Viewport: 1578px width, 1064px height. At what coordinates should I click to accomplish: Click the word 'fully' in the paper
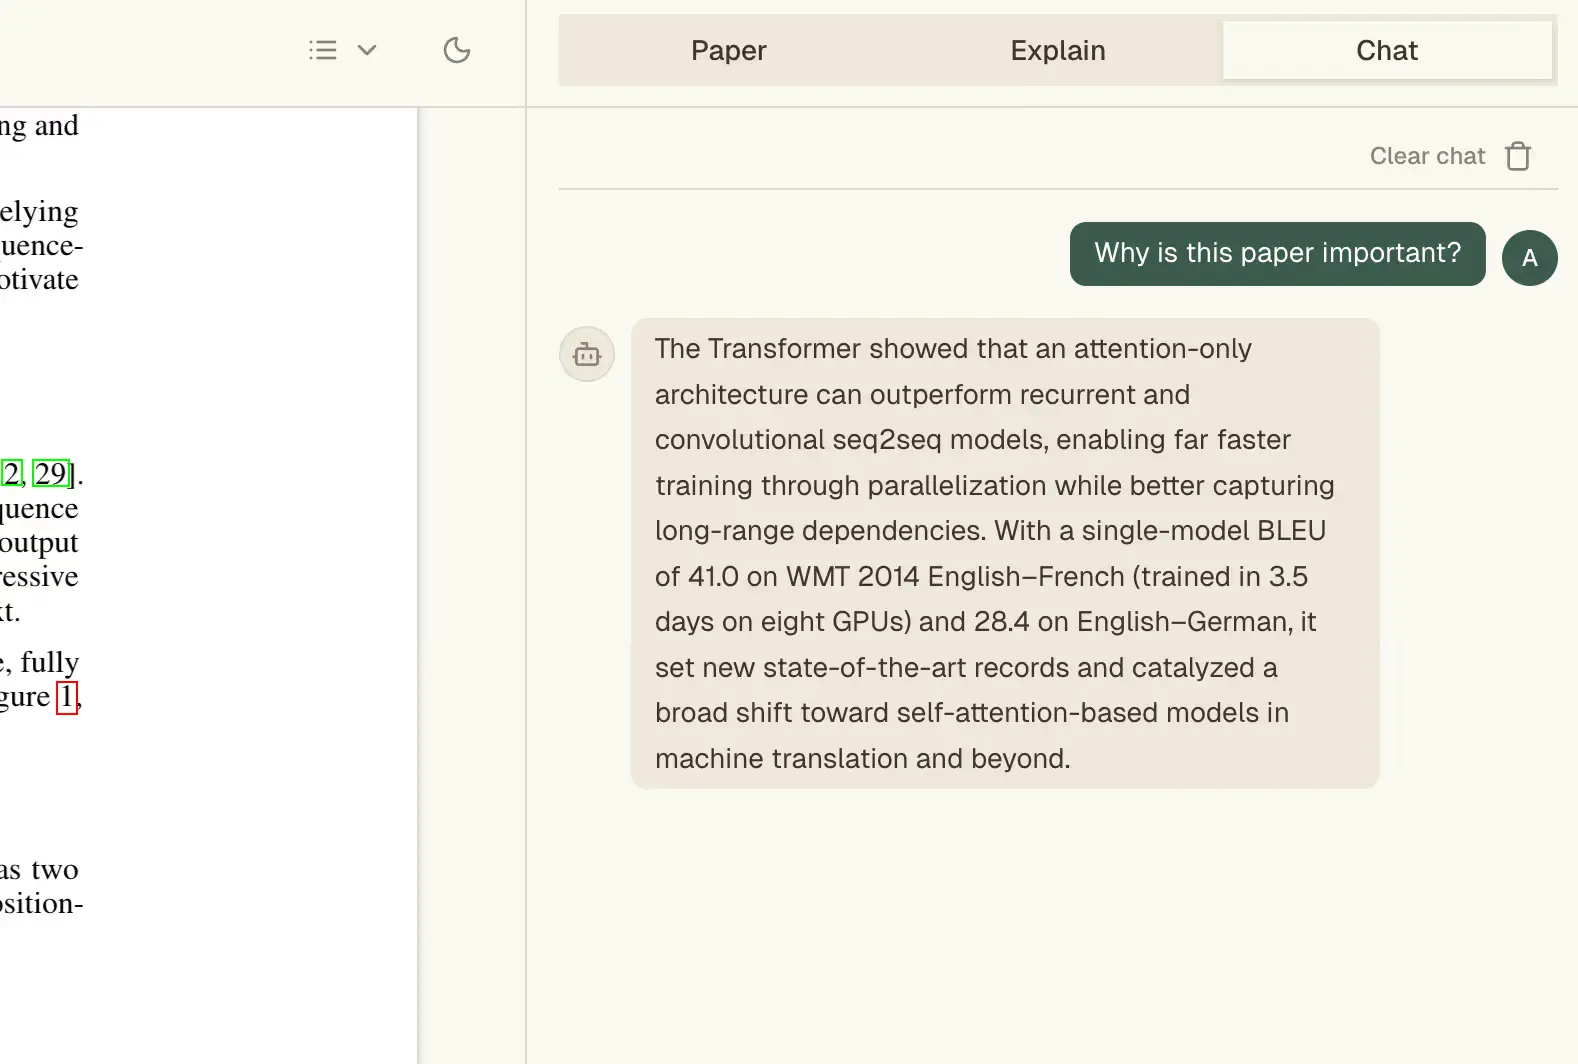[50, 663]
